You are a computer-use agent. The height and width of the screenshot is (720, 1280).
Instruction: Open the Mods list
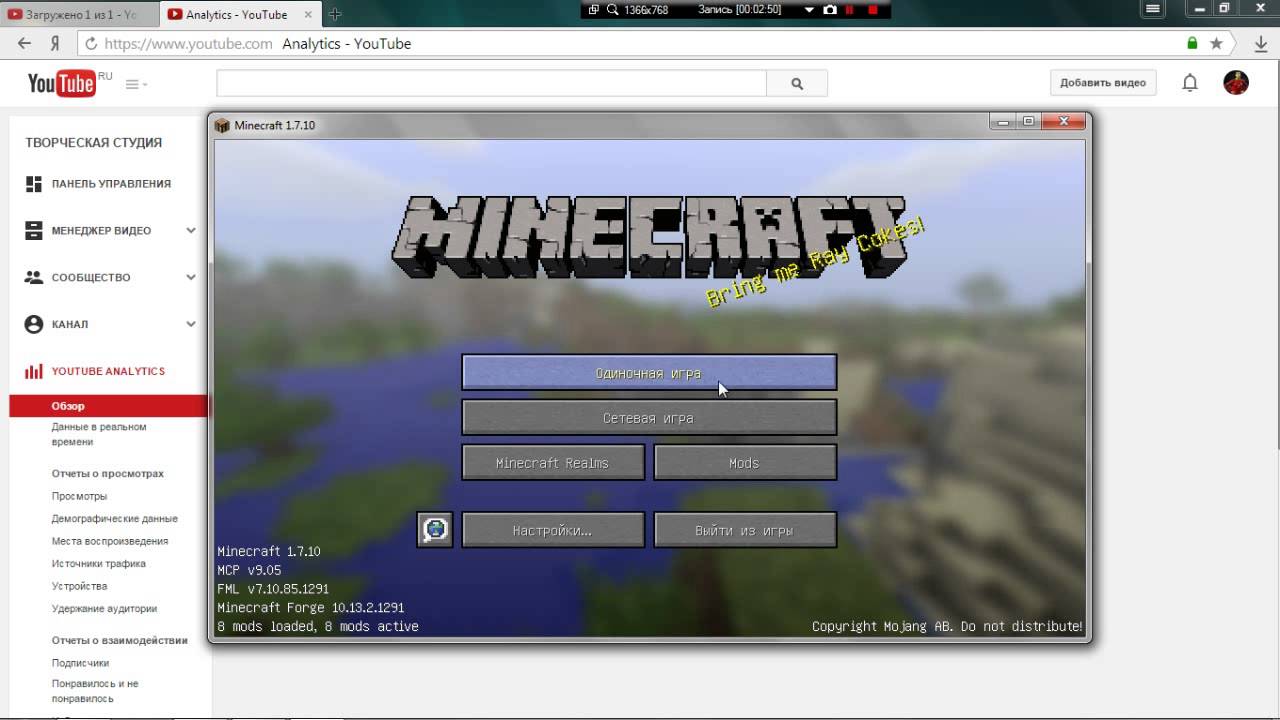(745, 463)
